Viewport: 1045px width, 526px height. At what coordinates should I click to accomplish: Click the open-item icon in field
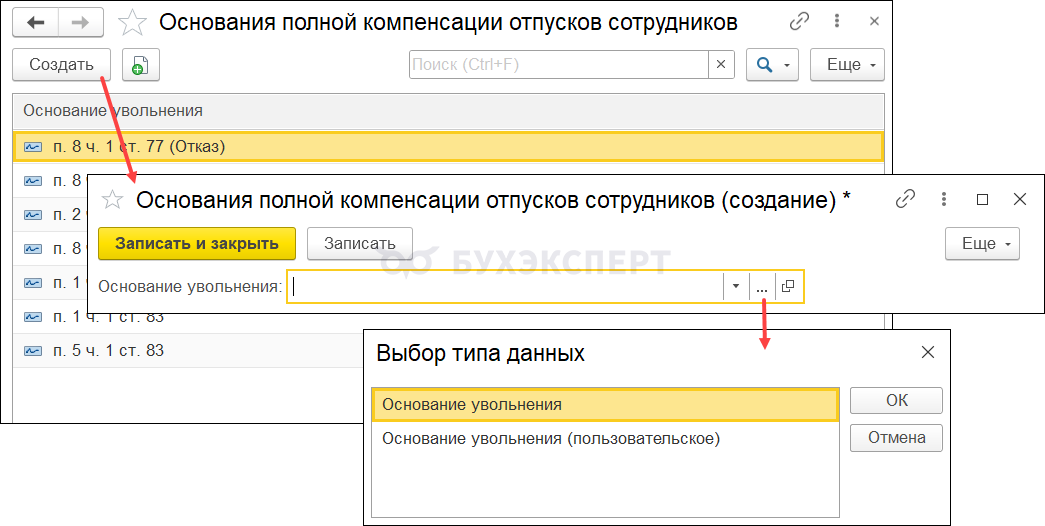tap(788, 287)
